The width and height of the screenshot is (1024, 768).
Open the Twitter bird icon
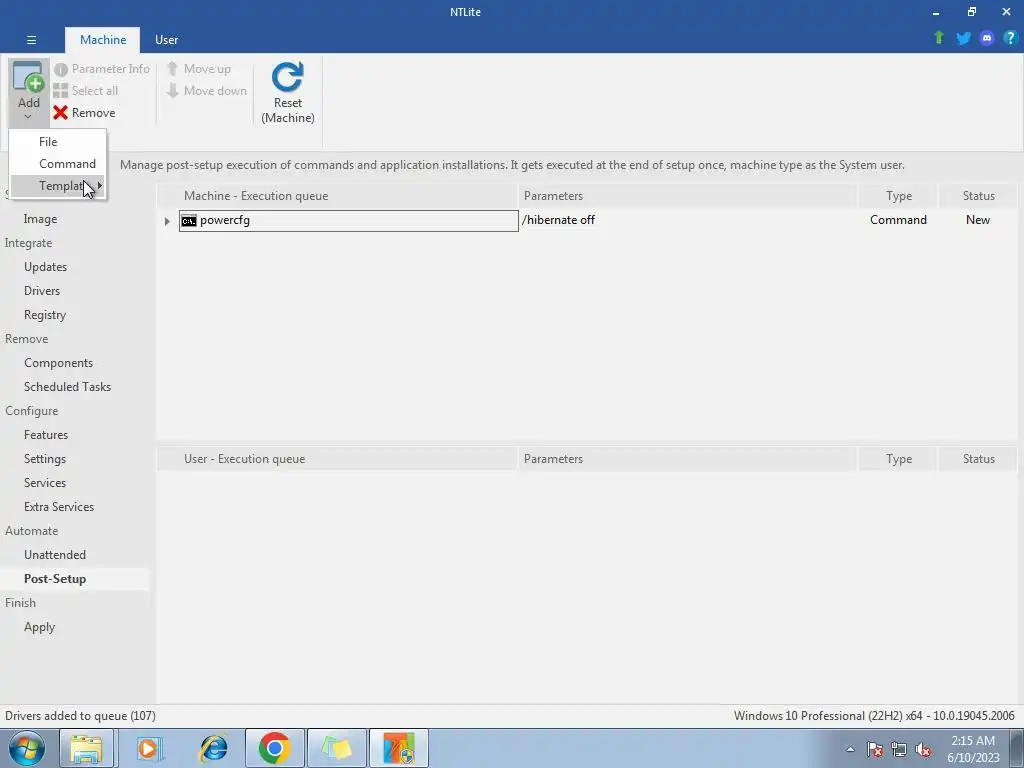coord(963,38)
